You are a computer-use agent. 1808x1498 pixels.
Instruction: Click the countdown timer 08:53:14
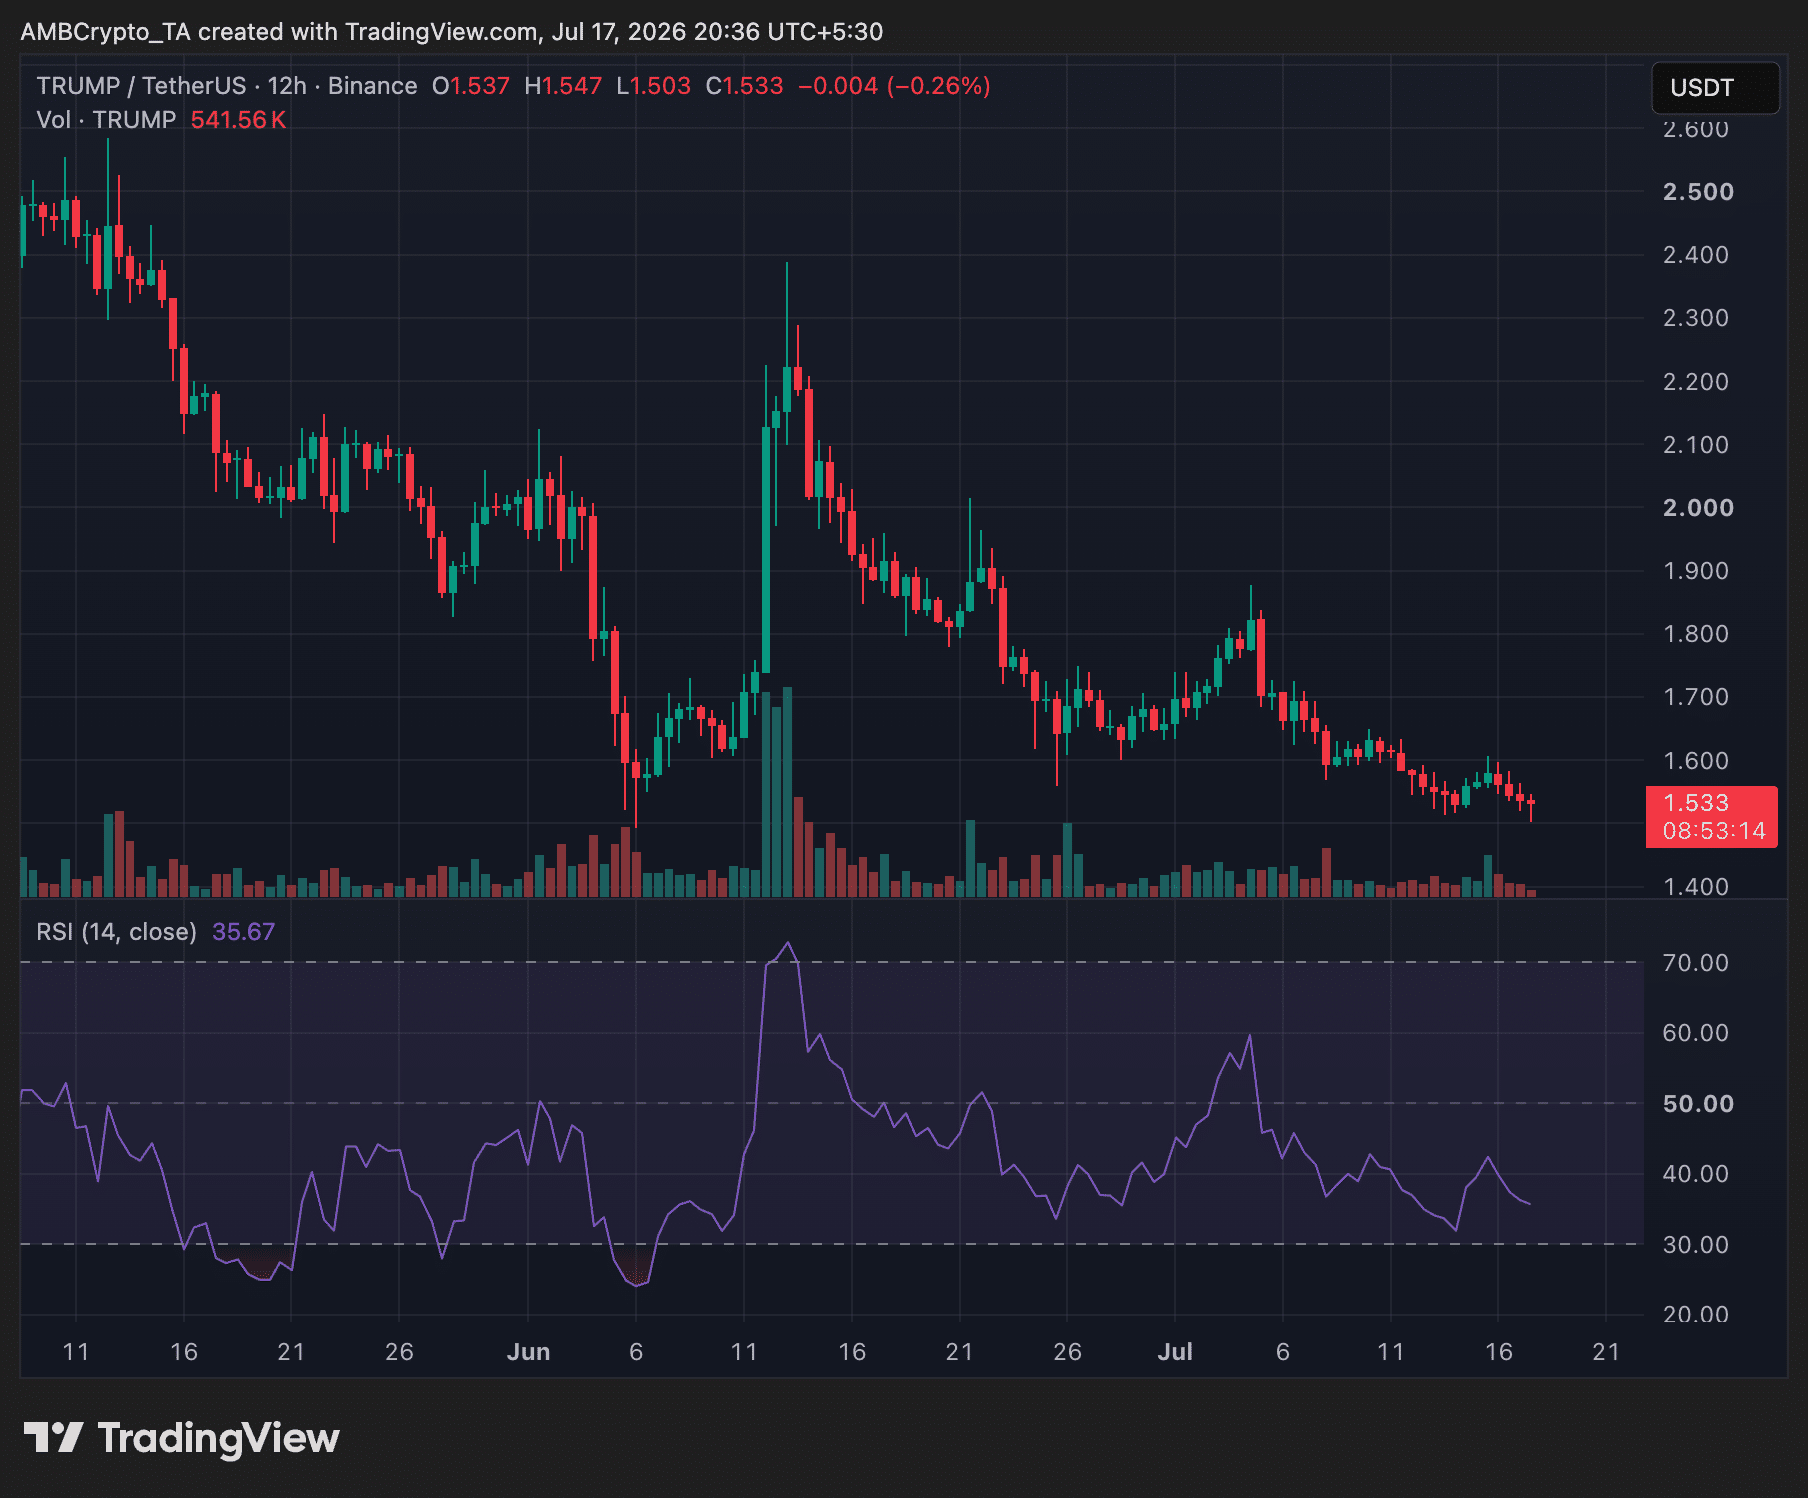1714,831
